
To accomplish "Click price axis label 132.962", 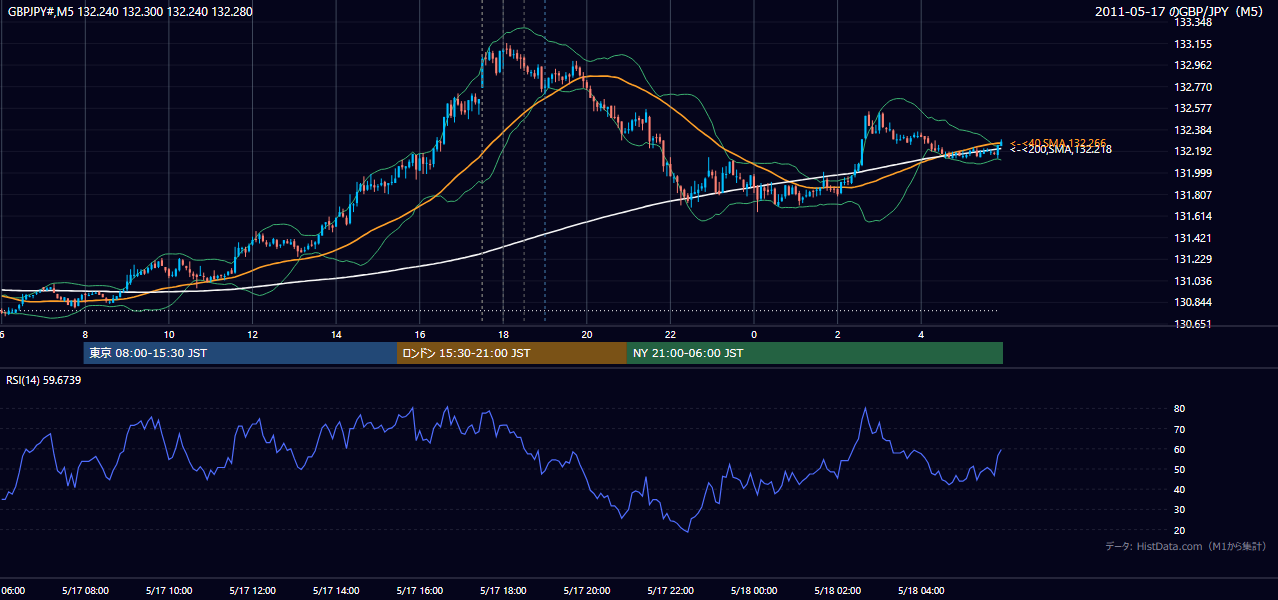I will click(x=1193, y=65).
